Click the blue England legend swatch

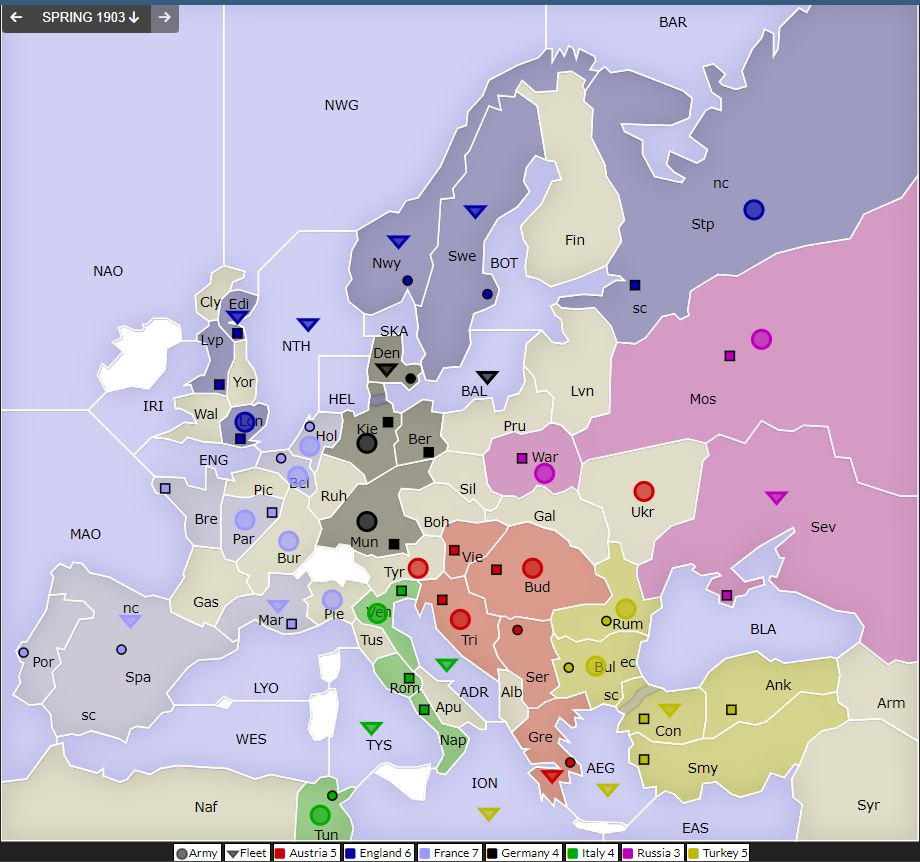tap(350, 853)
